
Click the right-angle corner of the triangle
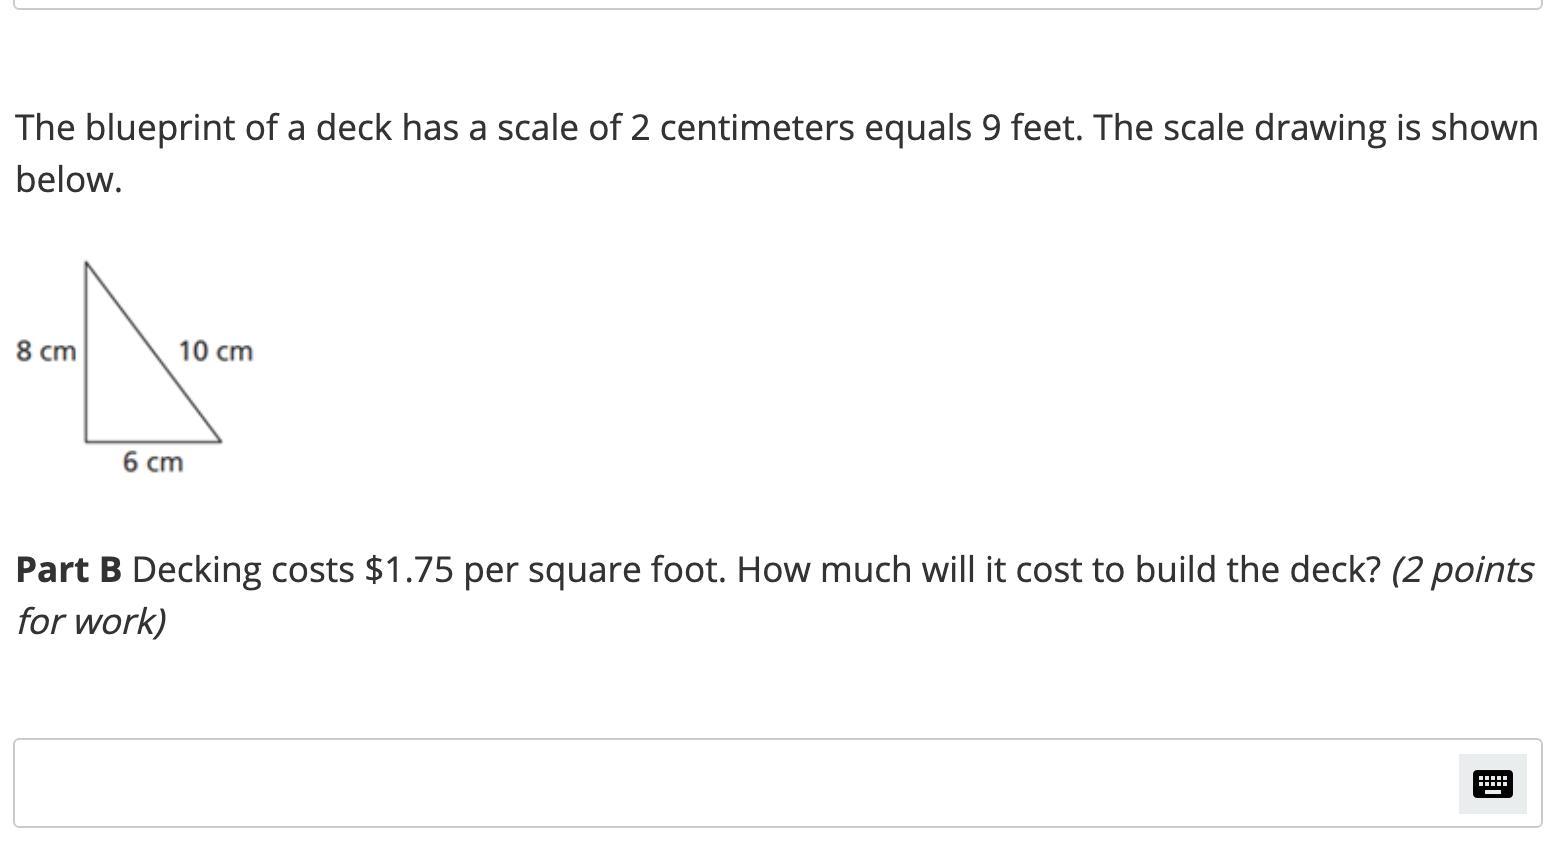pos(86,440)
